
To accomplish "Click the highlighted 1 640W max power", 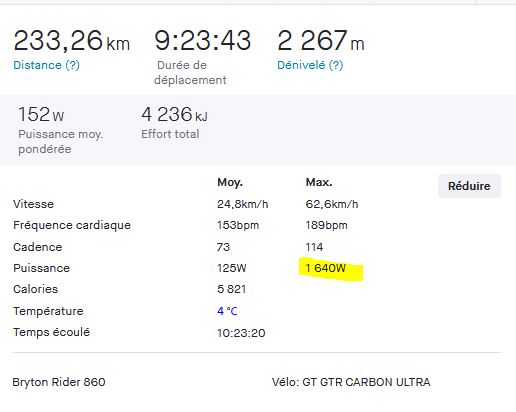I will [x=325, y=268].
